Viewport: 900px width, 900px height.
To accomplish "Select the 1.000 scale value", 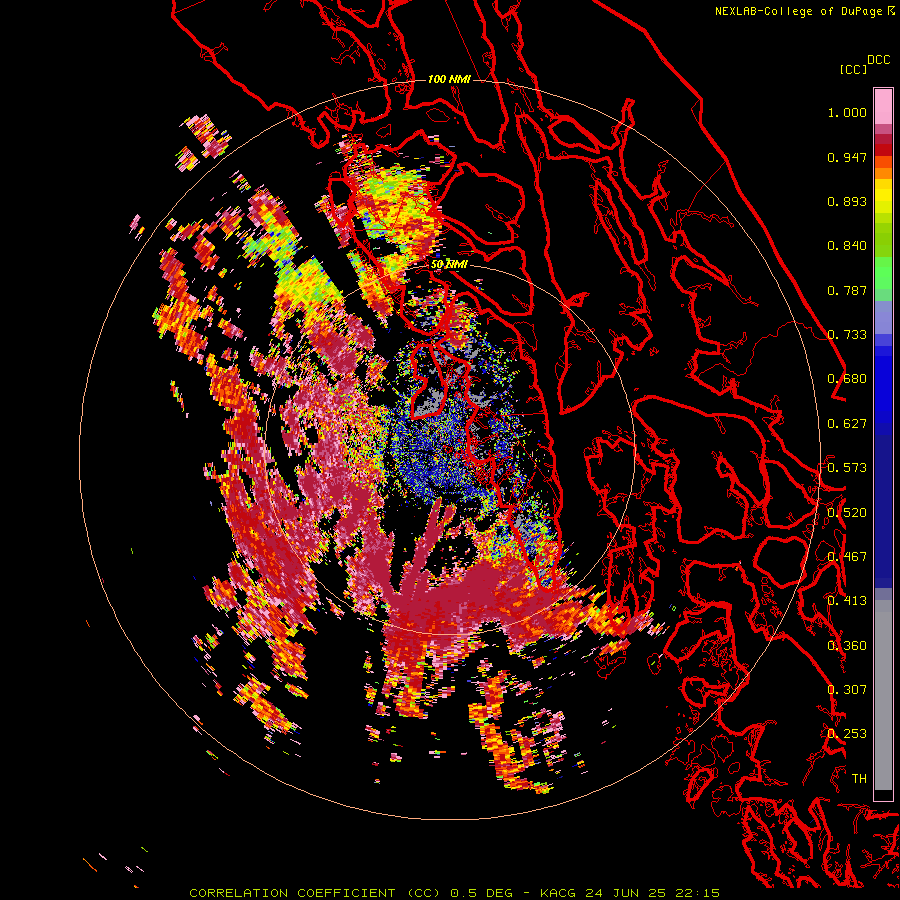I will [x=847, y=112].
